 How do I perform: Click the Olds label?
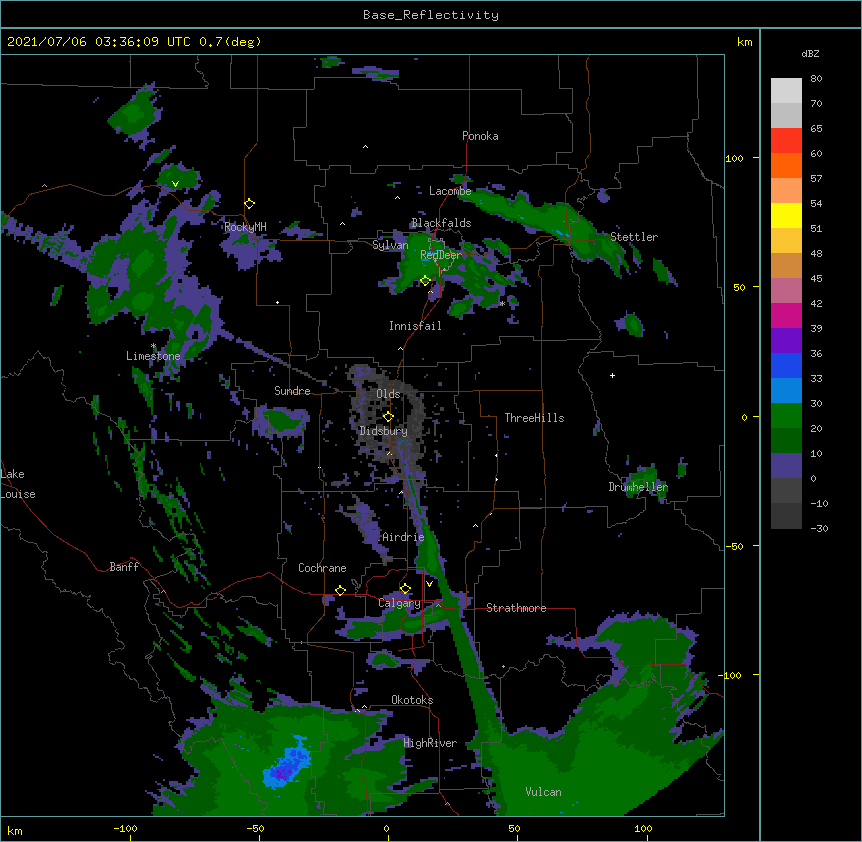pyautogui.click(x=388, y=394)
